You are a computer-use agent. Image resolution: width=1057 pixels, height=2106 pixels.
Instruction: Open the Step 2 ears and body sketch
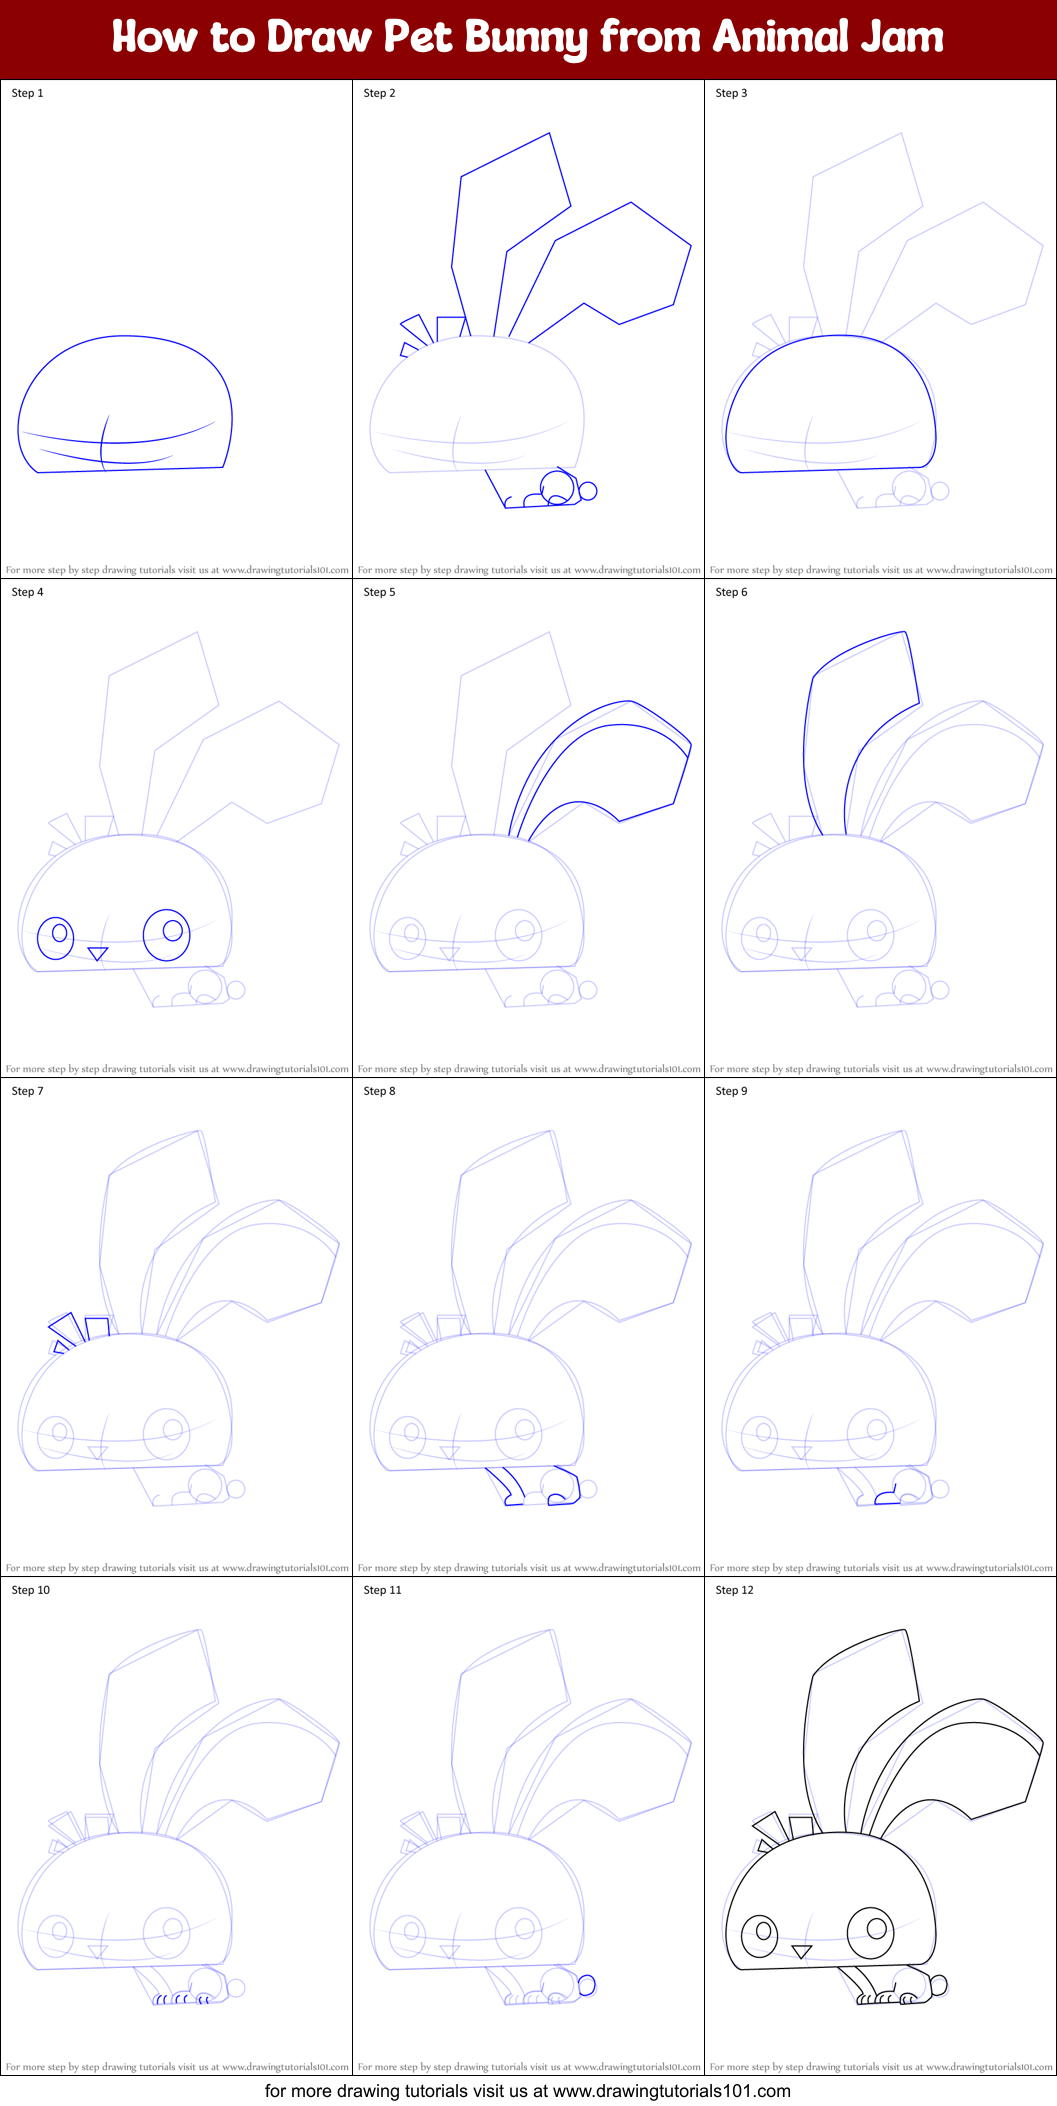tap(530, 320)
